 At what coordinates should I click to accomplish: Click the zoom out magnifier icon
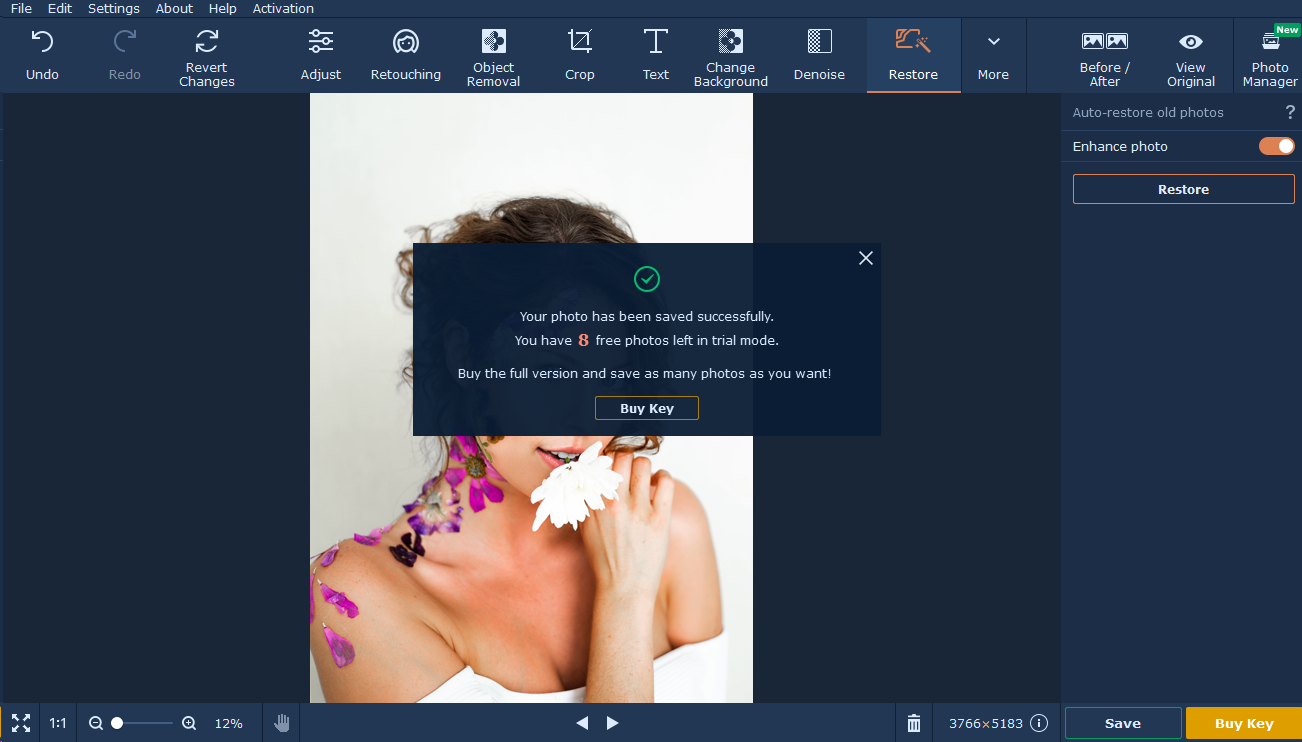[96, 723]
